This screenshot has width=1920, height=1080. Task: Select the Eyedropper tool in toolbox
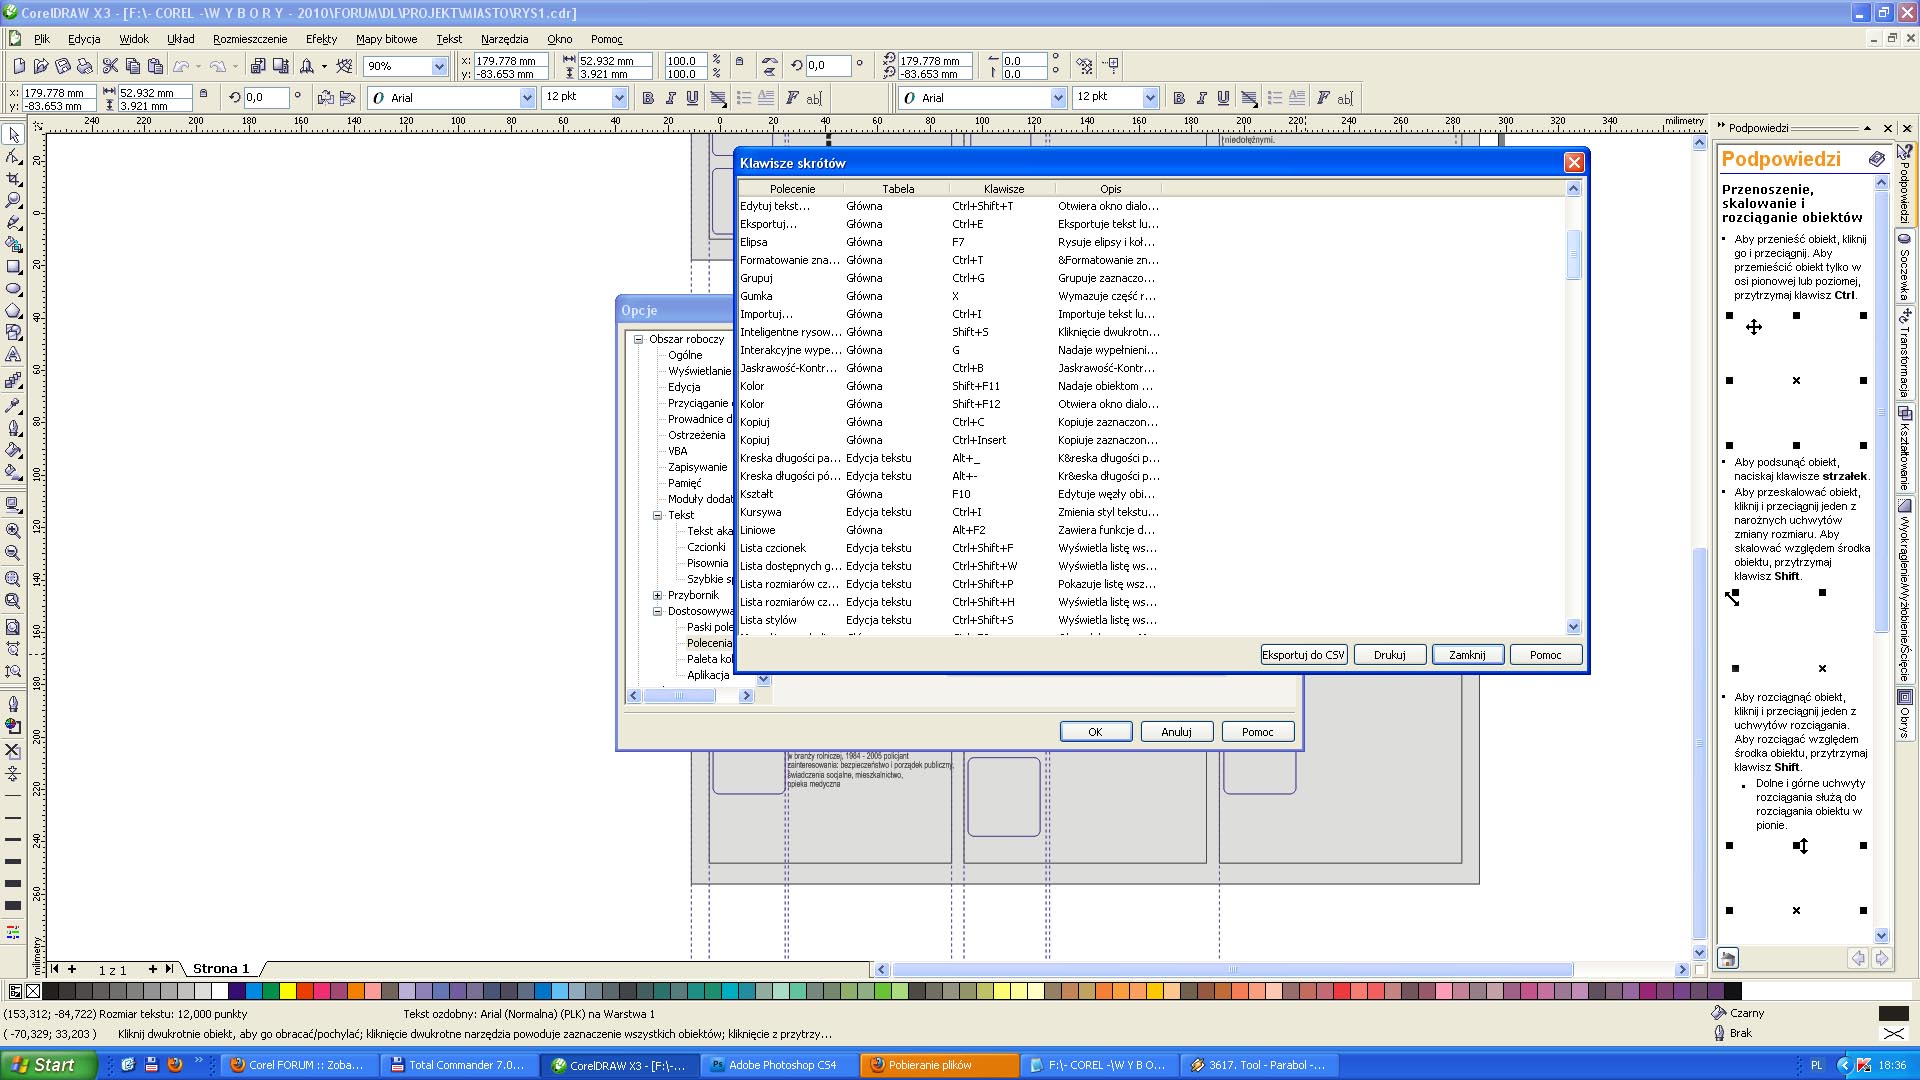tap(13, 405)
